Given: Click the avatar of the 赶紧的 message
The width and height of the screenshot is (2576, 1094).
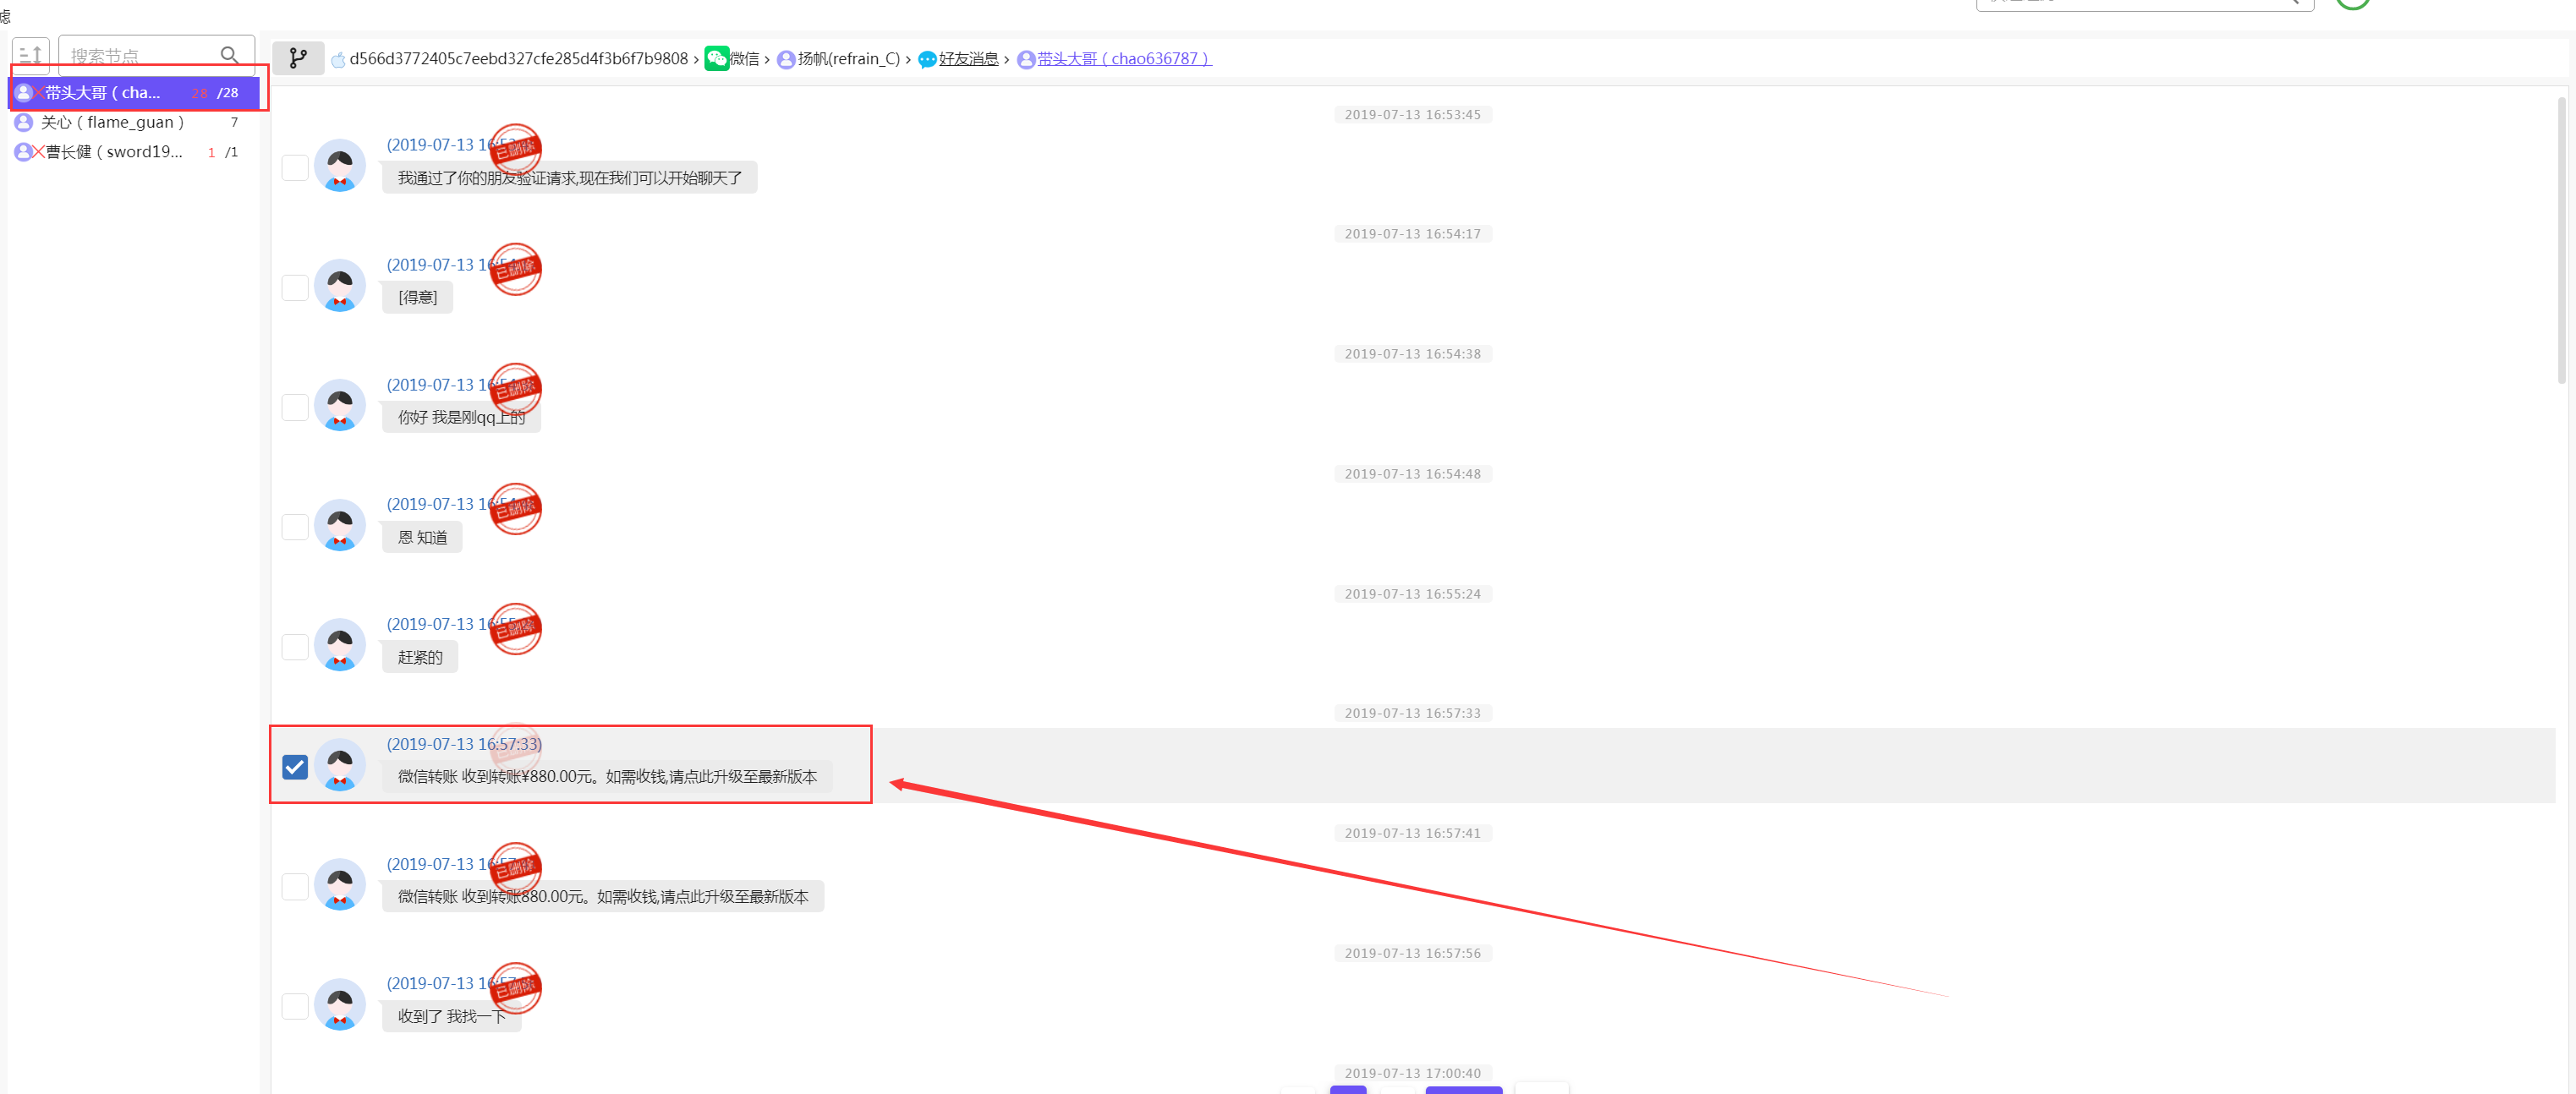Looking at the screenshot, I should coord(340,645).
